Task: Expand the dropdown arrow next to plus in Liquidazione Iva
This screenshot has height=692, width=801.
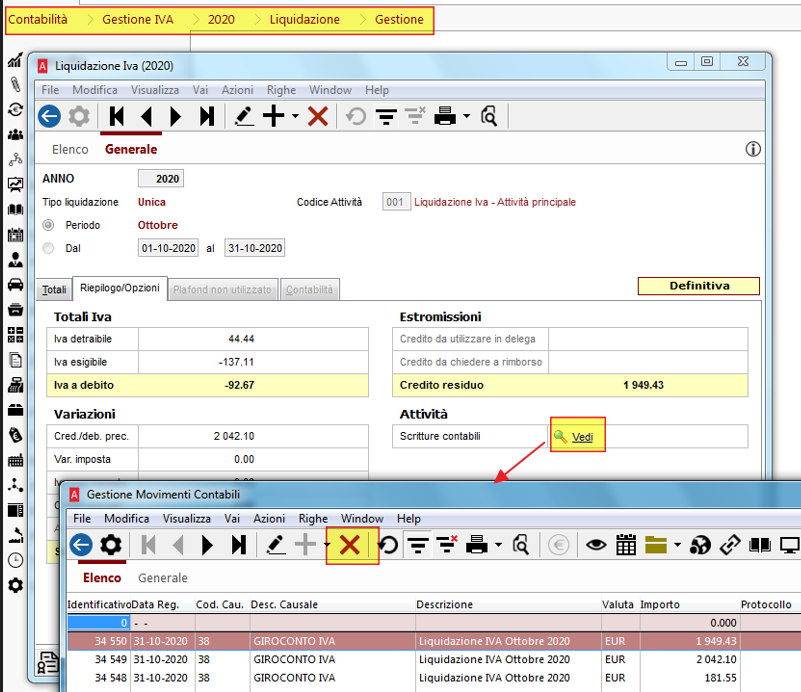Action: click(x=295, y=116)
